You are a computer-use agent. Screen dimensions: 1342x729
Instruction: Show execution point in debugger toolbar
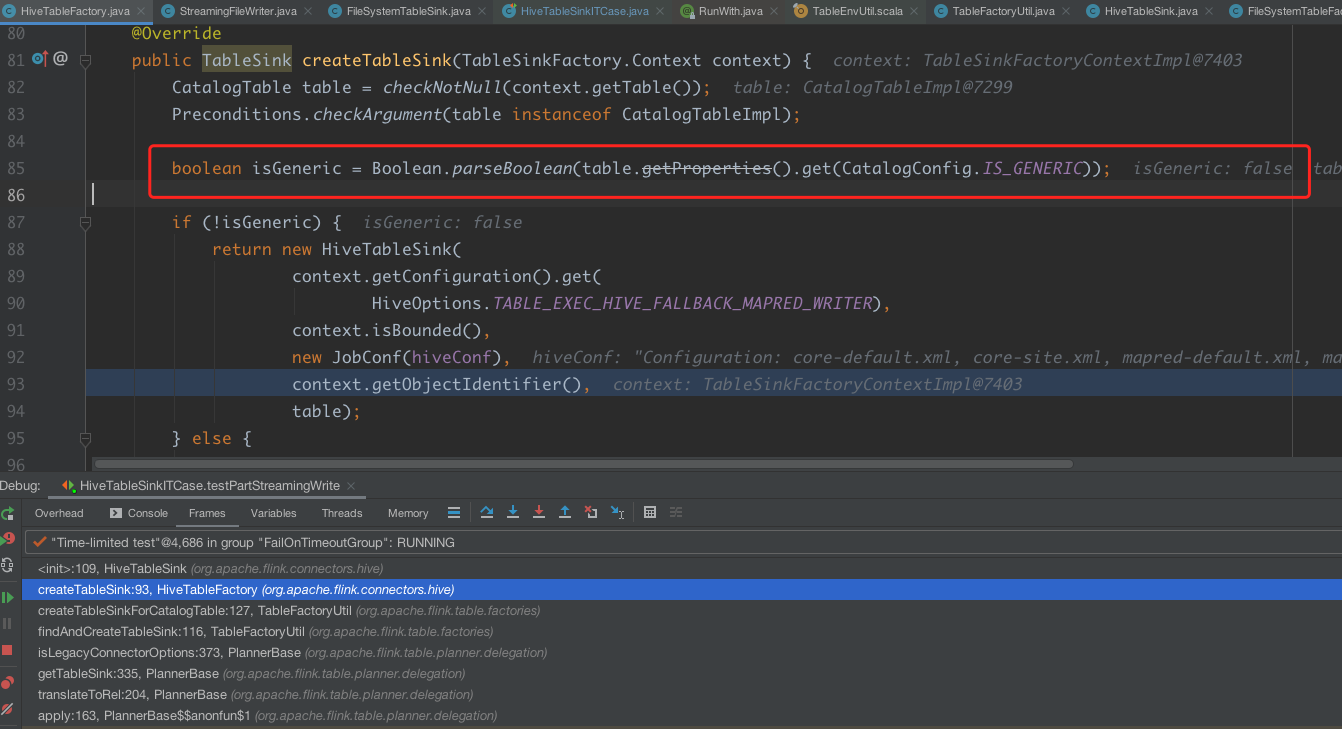454,513
